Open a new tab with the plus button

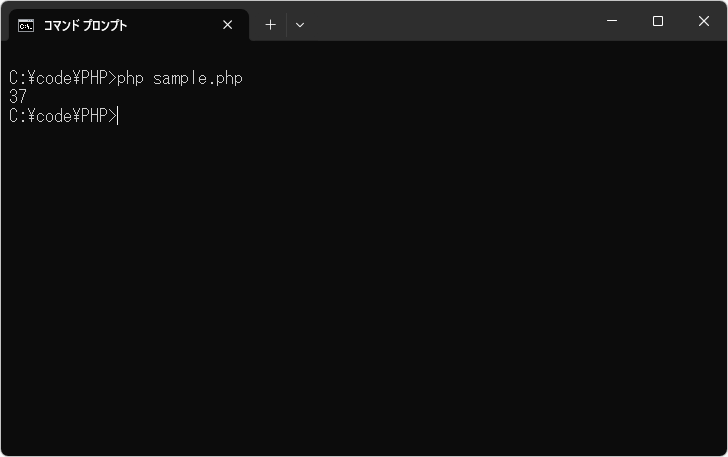tap(270, 25)
